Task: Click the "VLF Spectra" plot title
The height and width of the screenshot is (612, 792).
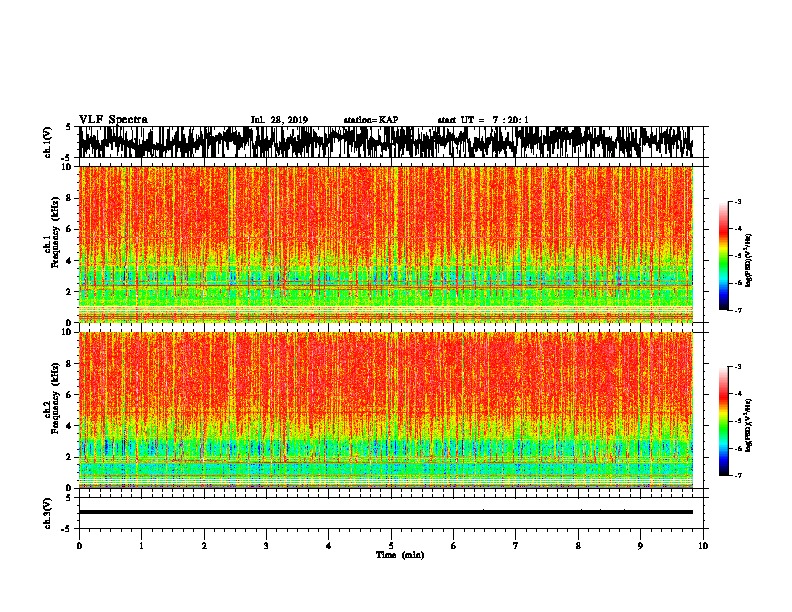Action: point(113,119)
